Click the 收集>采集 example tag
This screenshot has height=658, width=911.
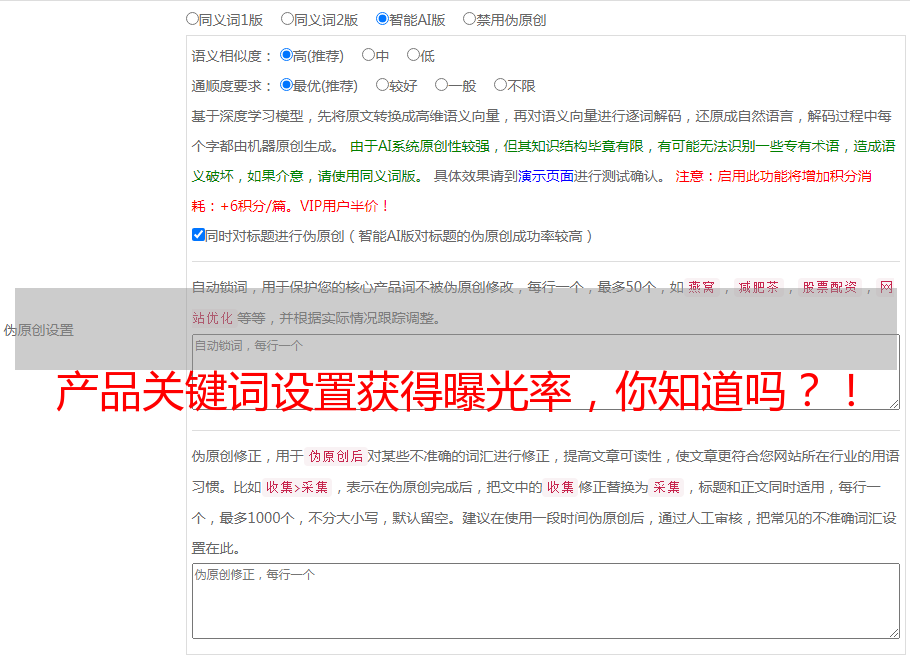pos(297,487)
